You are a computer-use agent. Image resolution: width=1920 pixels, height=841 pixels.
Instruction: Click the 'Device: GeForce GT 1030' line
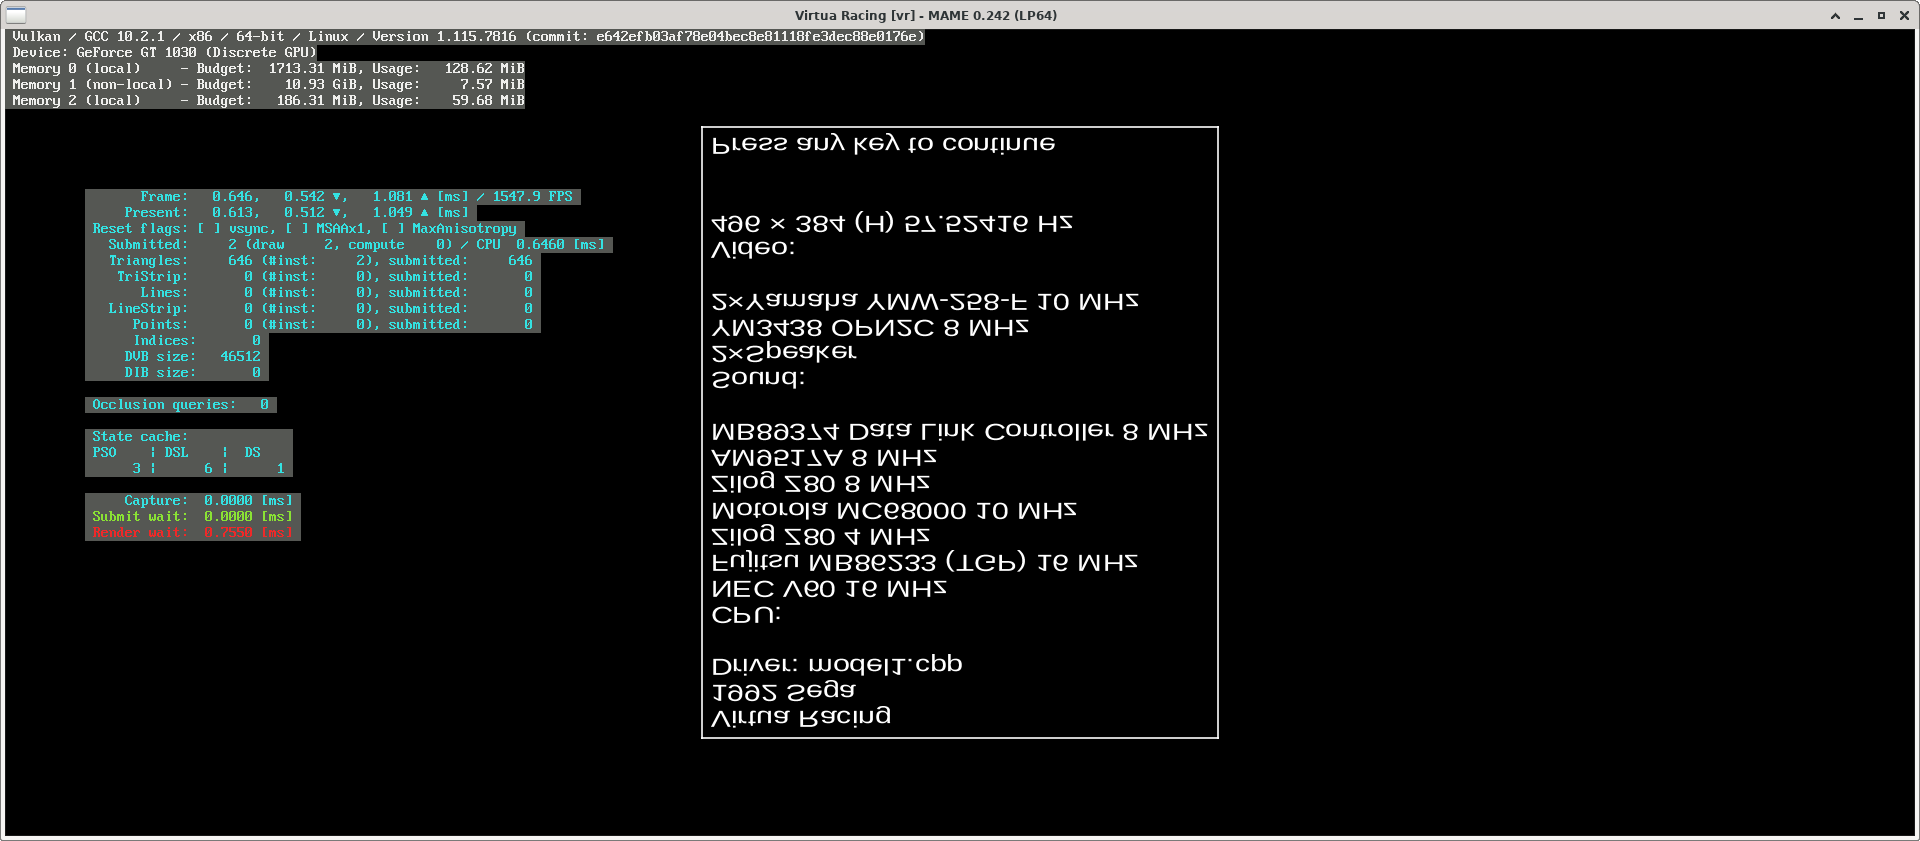coord(164,53)
